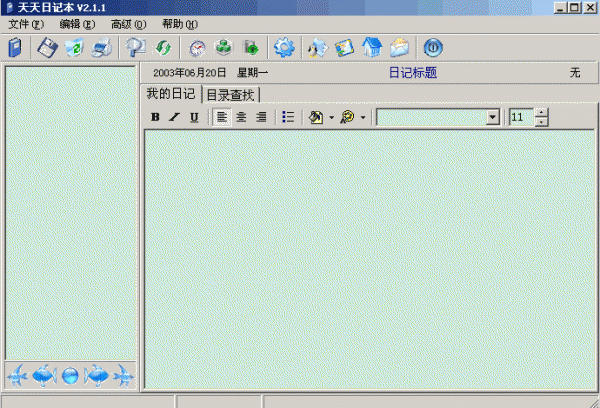Increase font size with up stepper arrow
This screenshot has width=600, height=408.
[542, 112]
